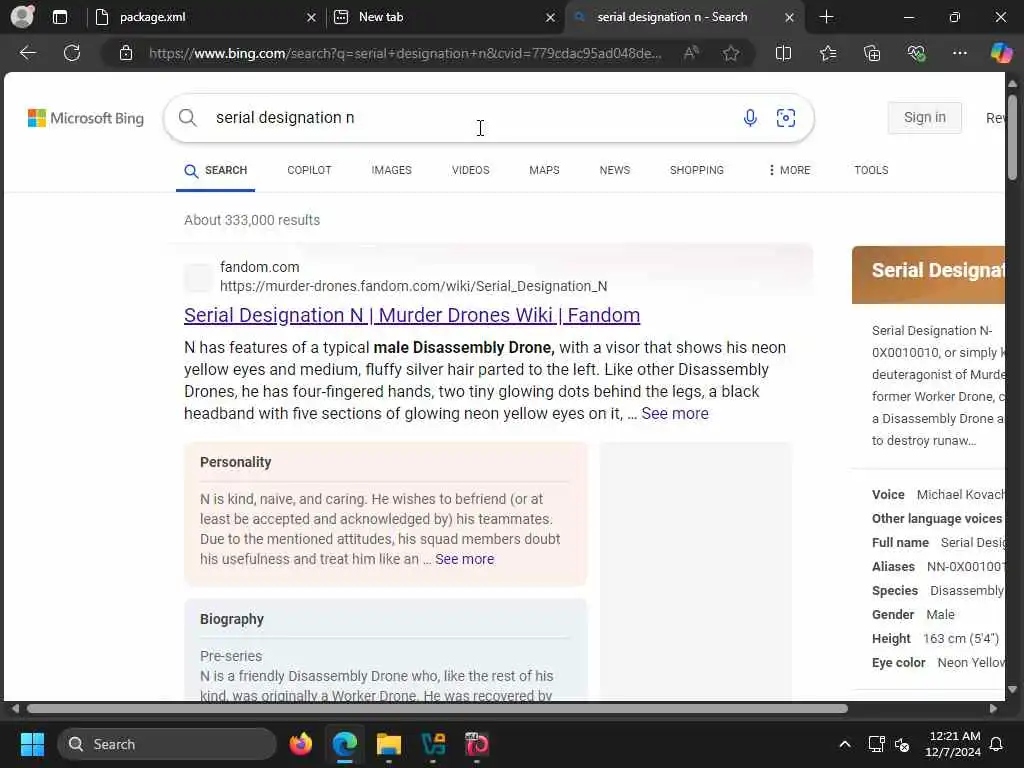This screenshot has height=768, width=1024.
Task: Close the New tab tab
Action: pos(551,18)
